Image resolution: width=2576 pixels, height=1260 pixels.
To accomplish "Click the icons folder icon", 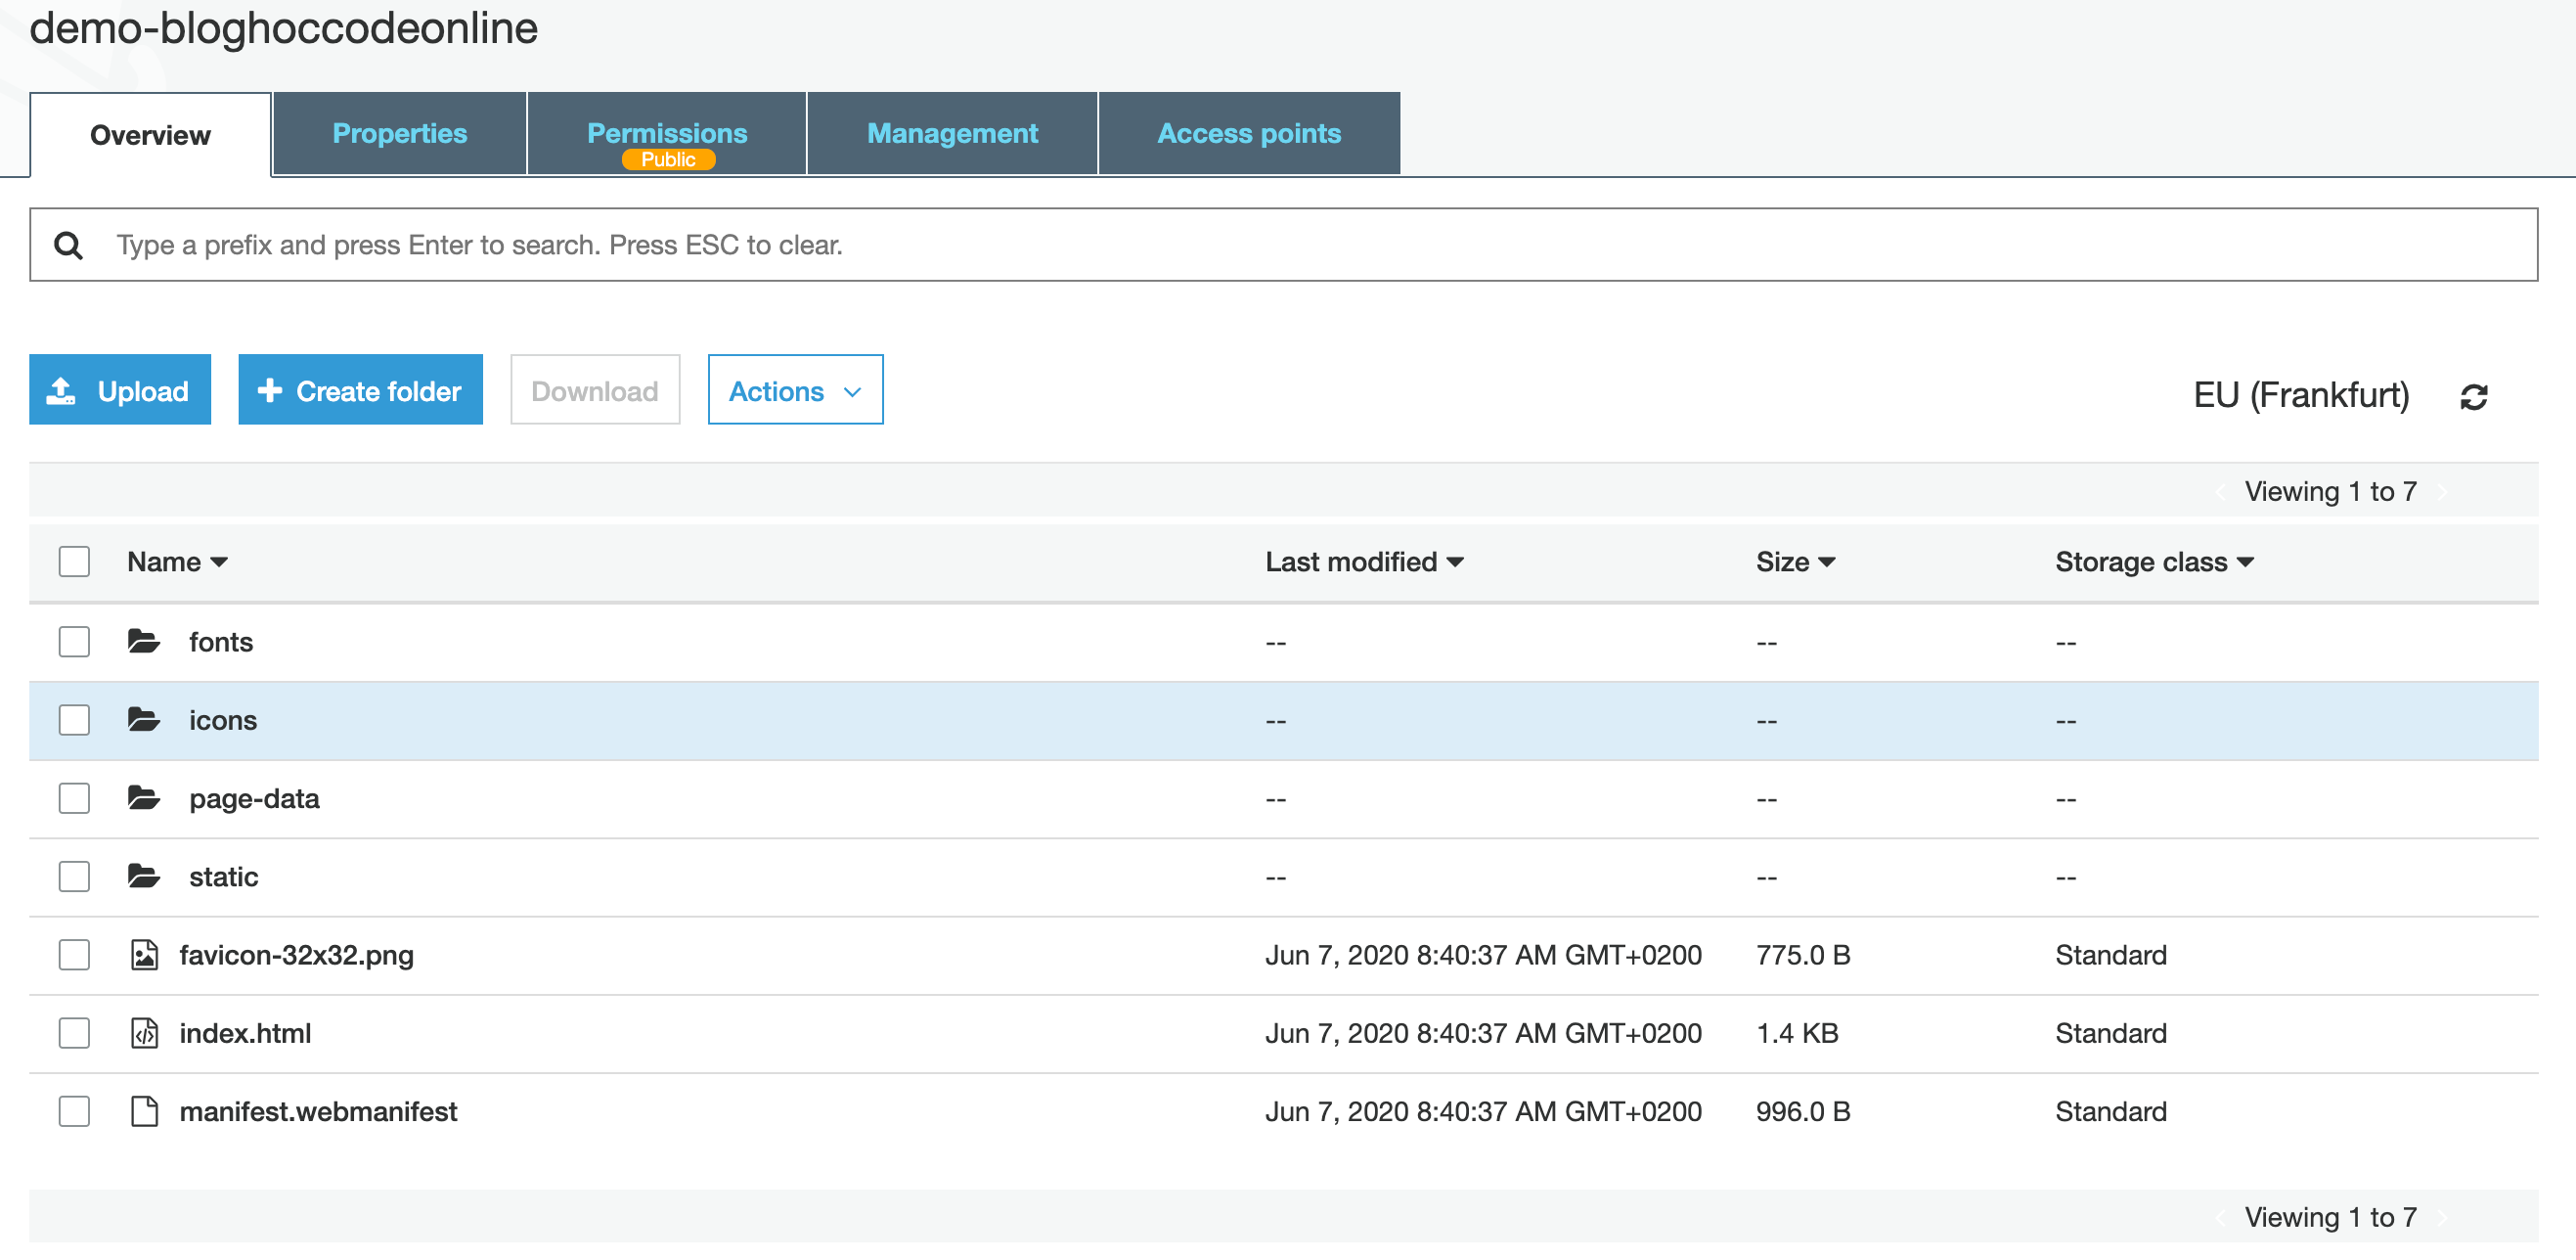I will click(x=144, y=720).
